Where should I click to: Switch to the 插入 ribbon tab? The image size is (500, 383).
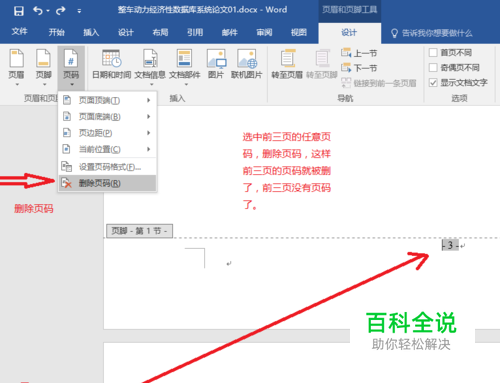(x=91, y=32)
